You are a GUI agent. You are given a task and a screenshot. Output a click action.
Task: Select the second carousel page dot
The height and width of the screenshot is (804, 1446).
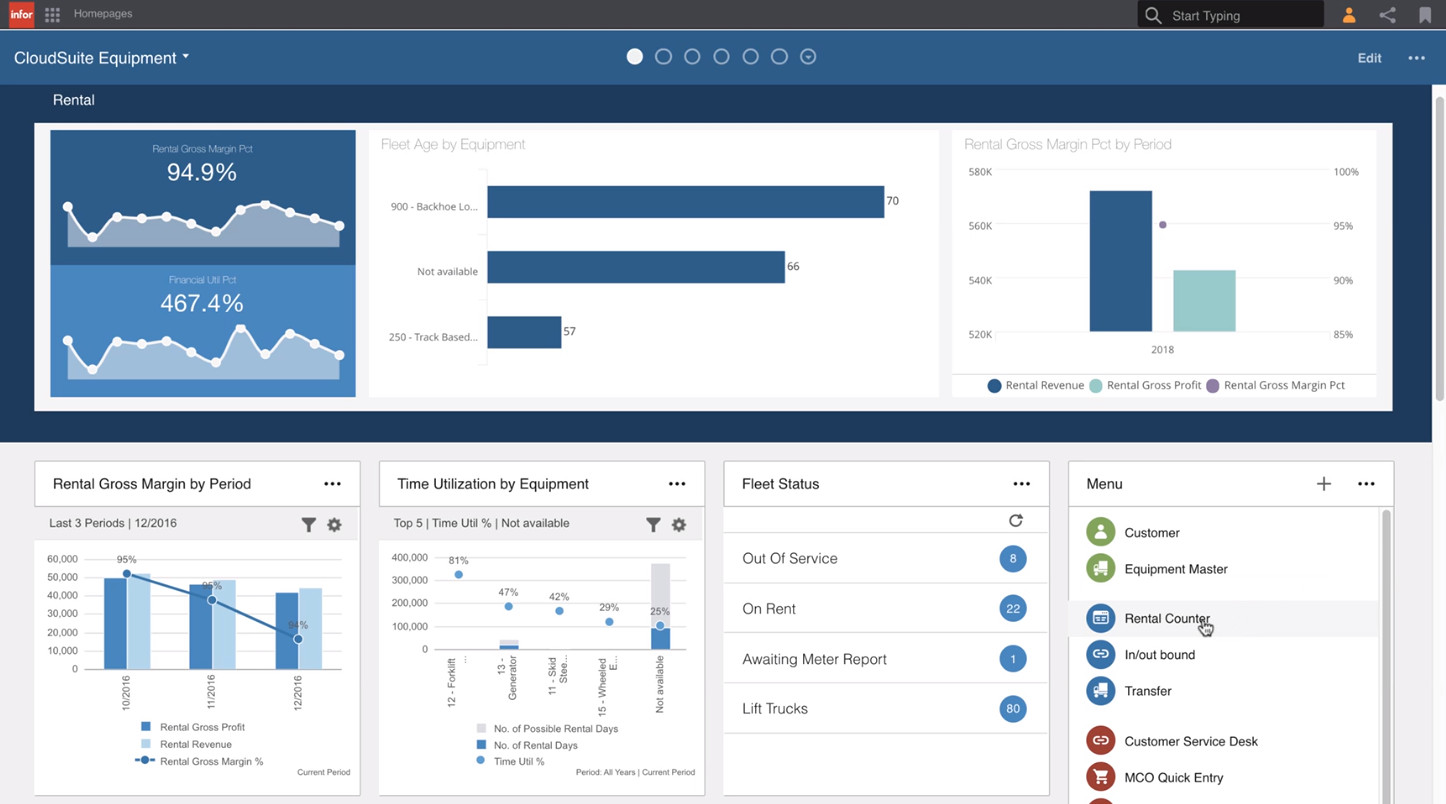click(x=663, y=56)
